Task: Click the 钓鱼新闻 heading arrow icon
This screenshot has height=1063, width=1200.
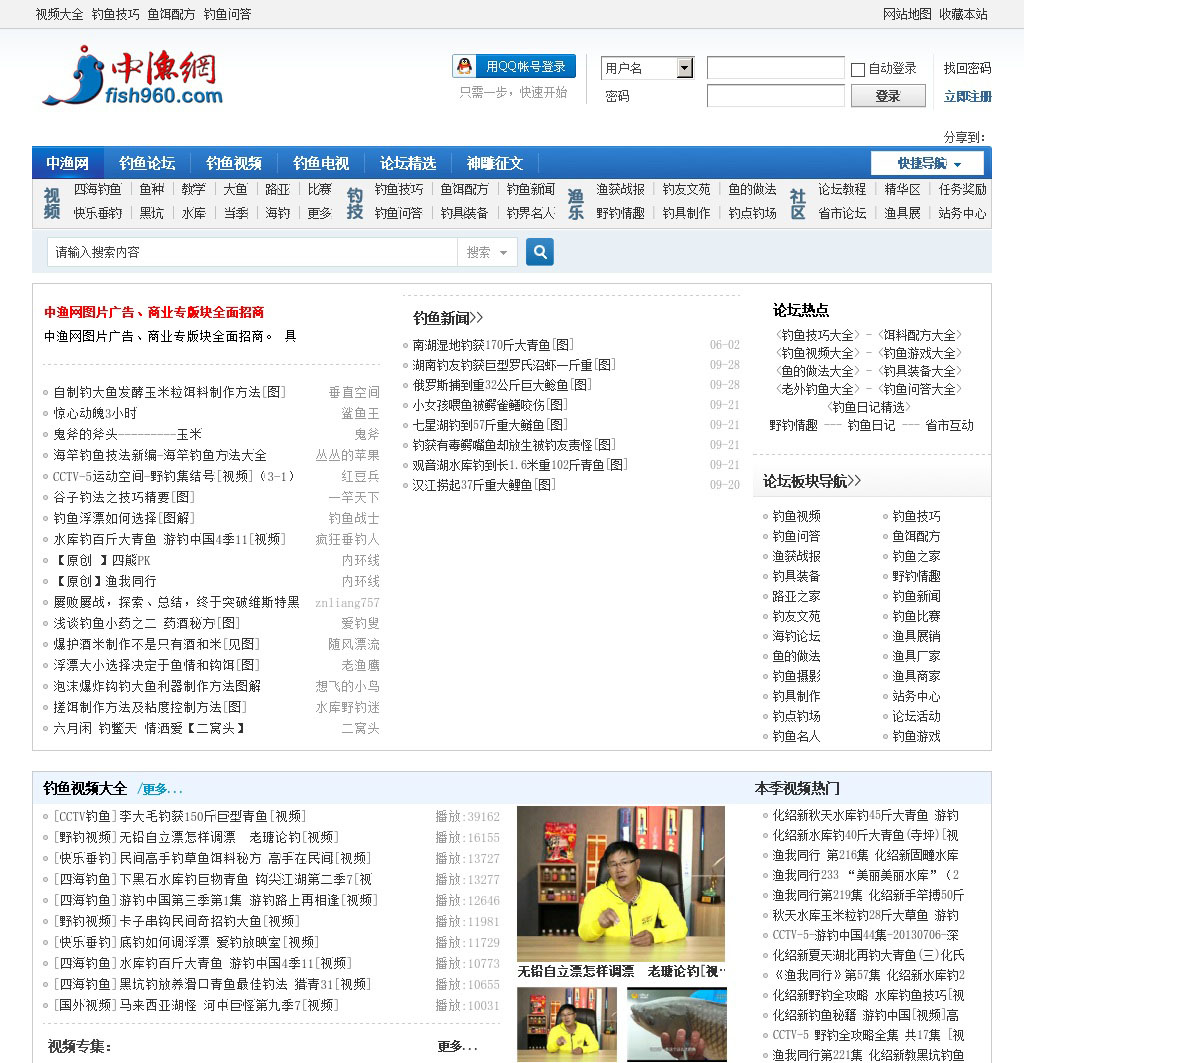Action: click(477, 318)
